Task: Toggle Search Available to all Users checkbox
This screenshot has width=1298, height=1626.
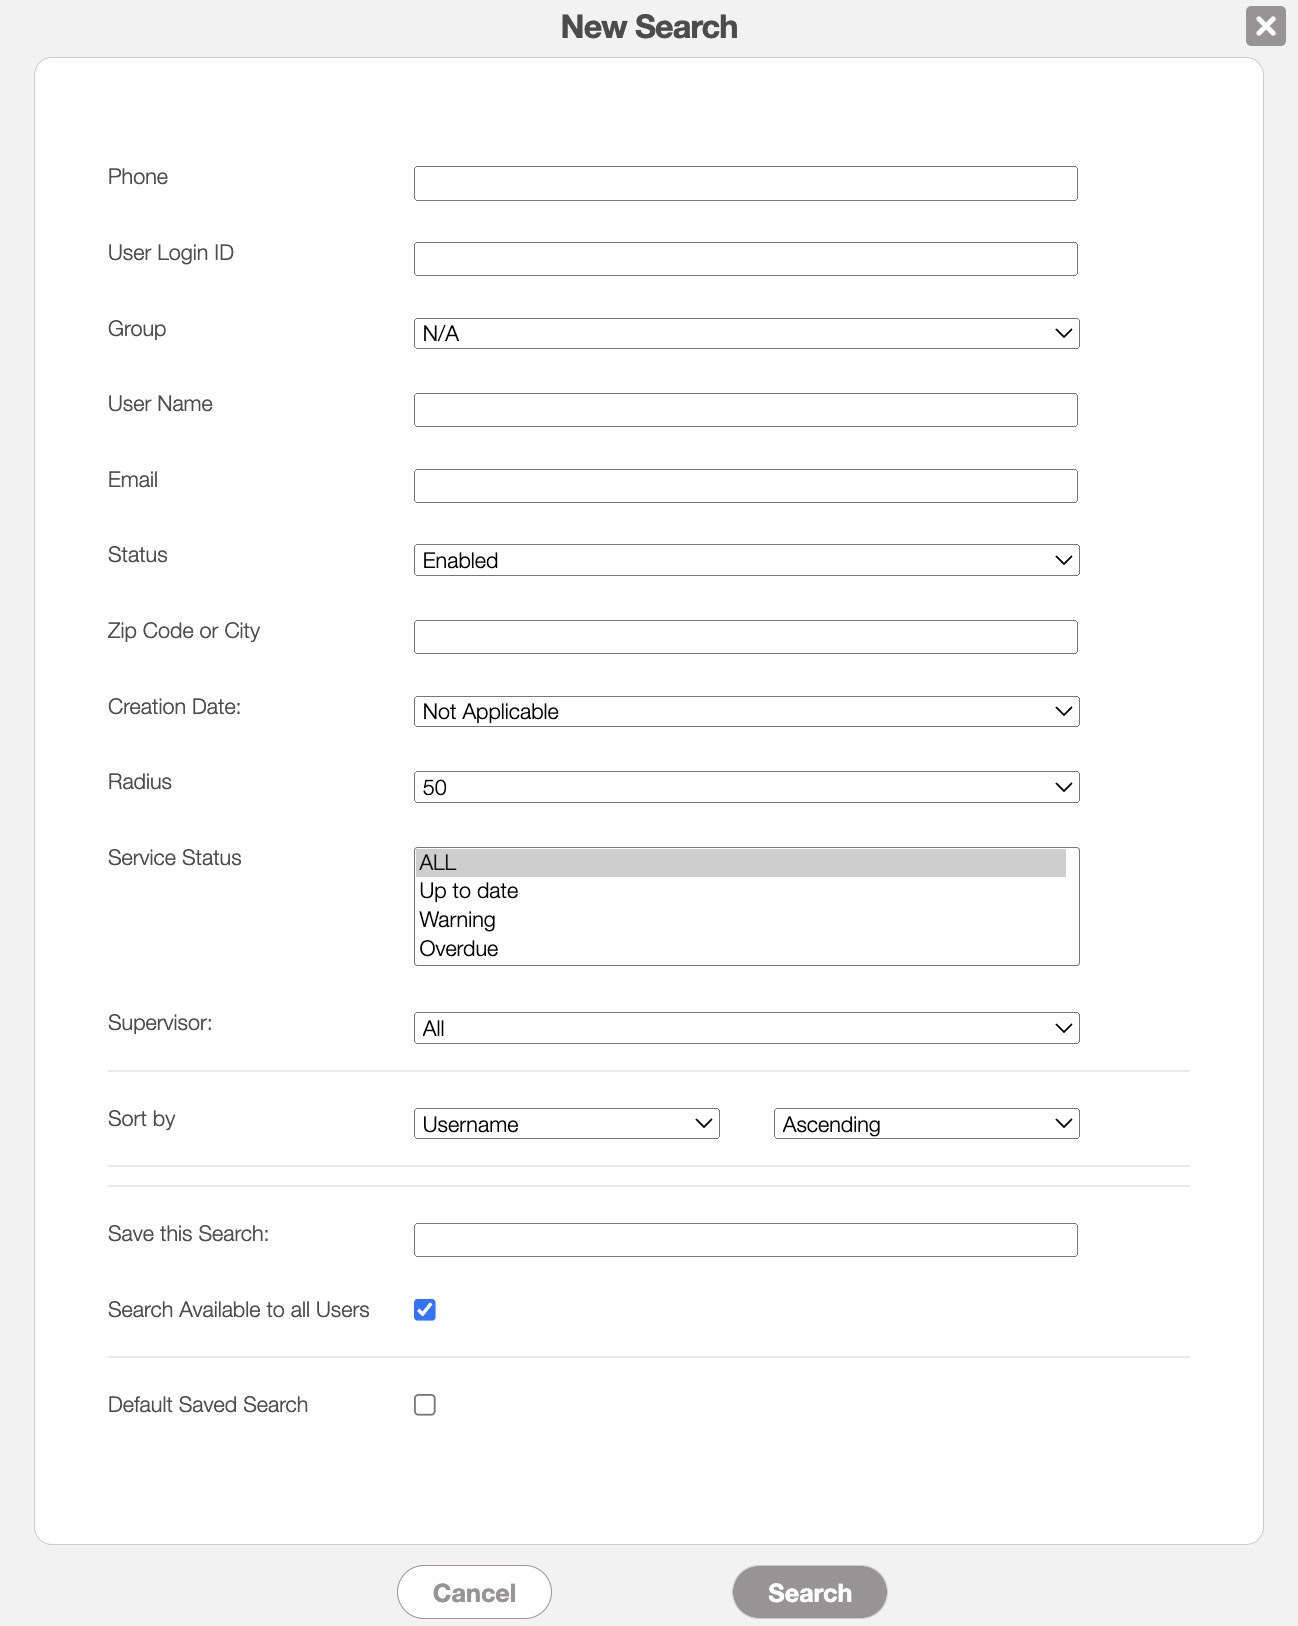Action: [x=425, y=1310]
